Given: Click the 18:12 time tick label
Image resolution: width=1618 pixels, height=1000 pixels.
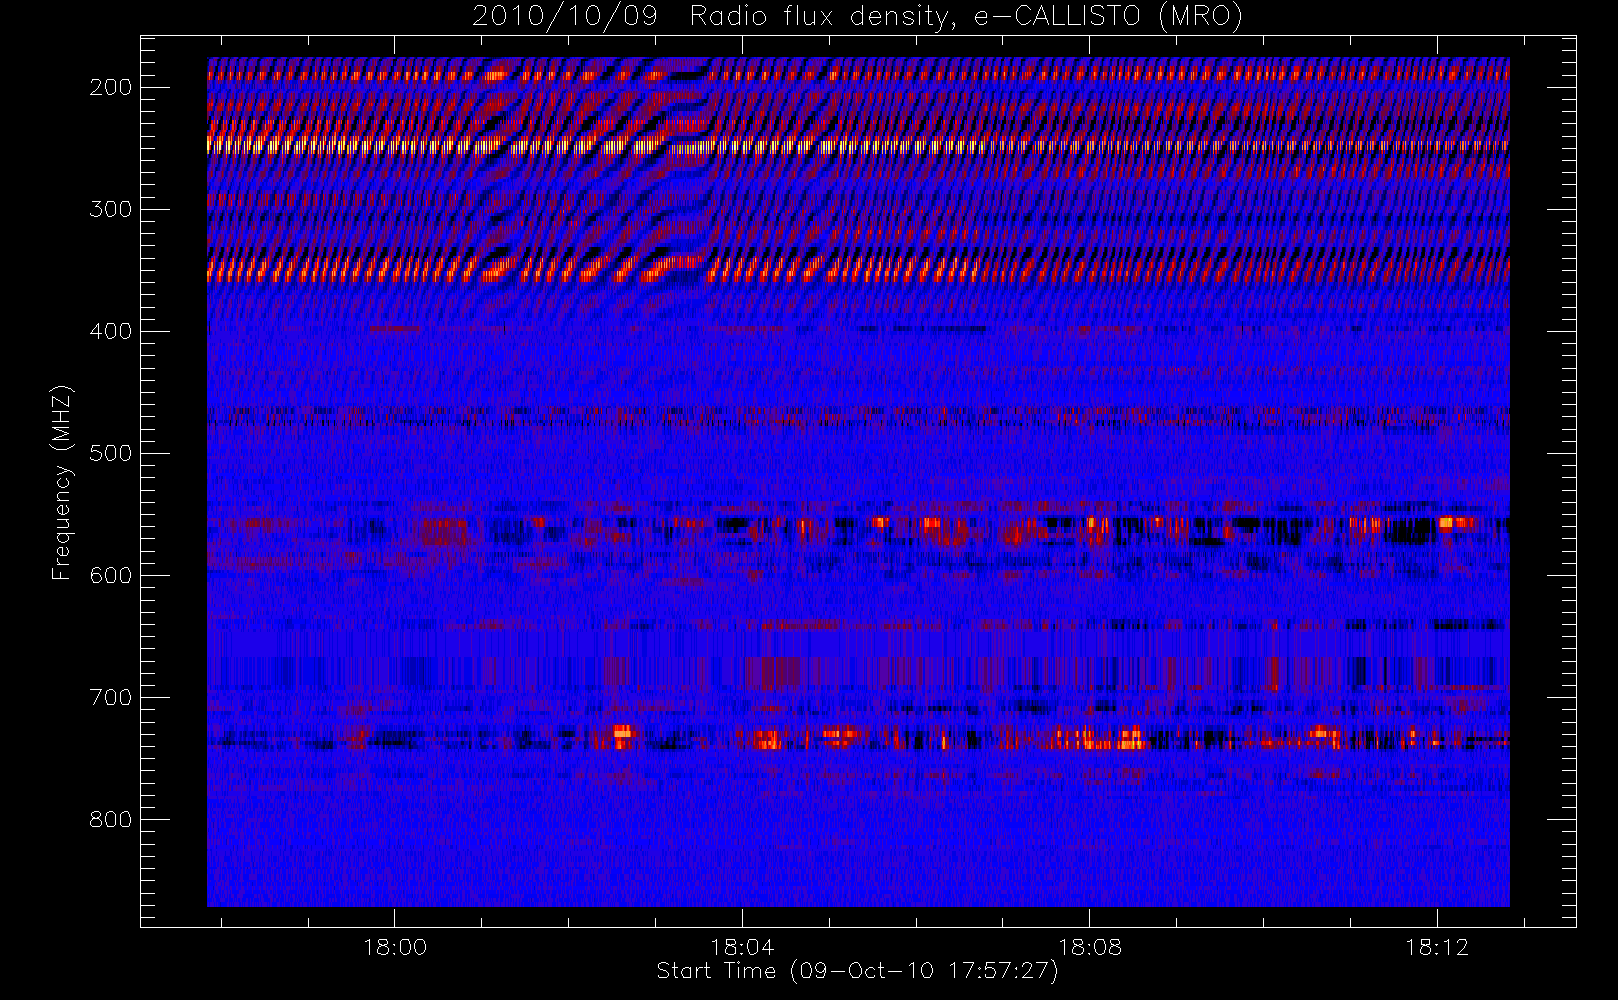Looking at the screenshot, I should [1437, 947].
